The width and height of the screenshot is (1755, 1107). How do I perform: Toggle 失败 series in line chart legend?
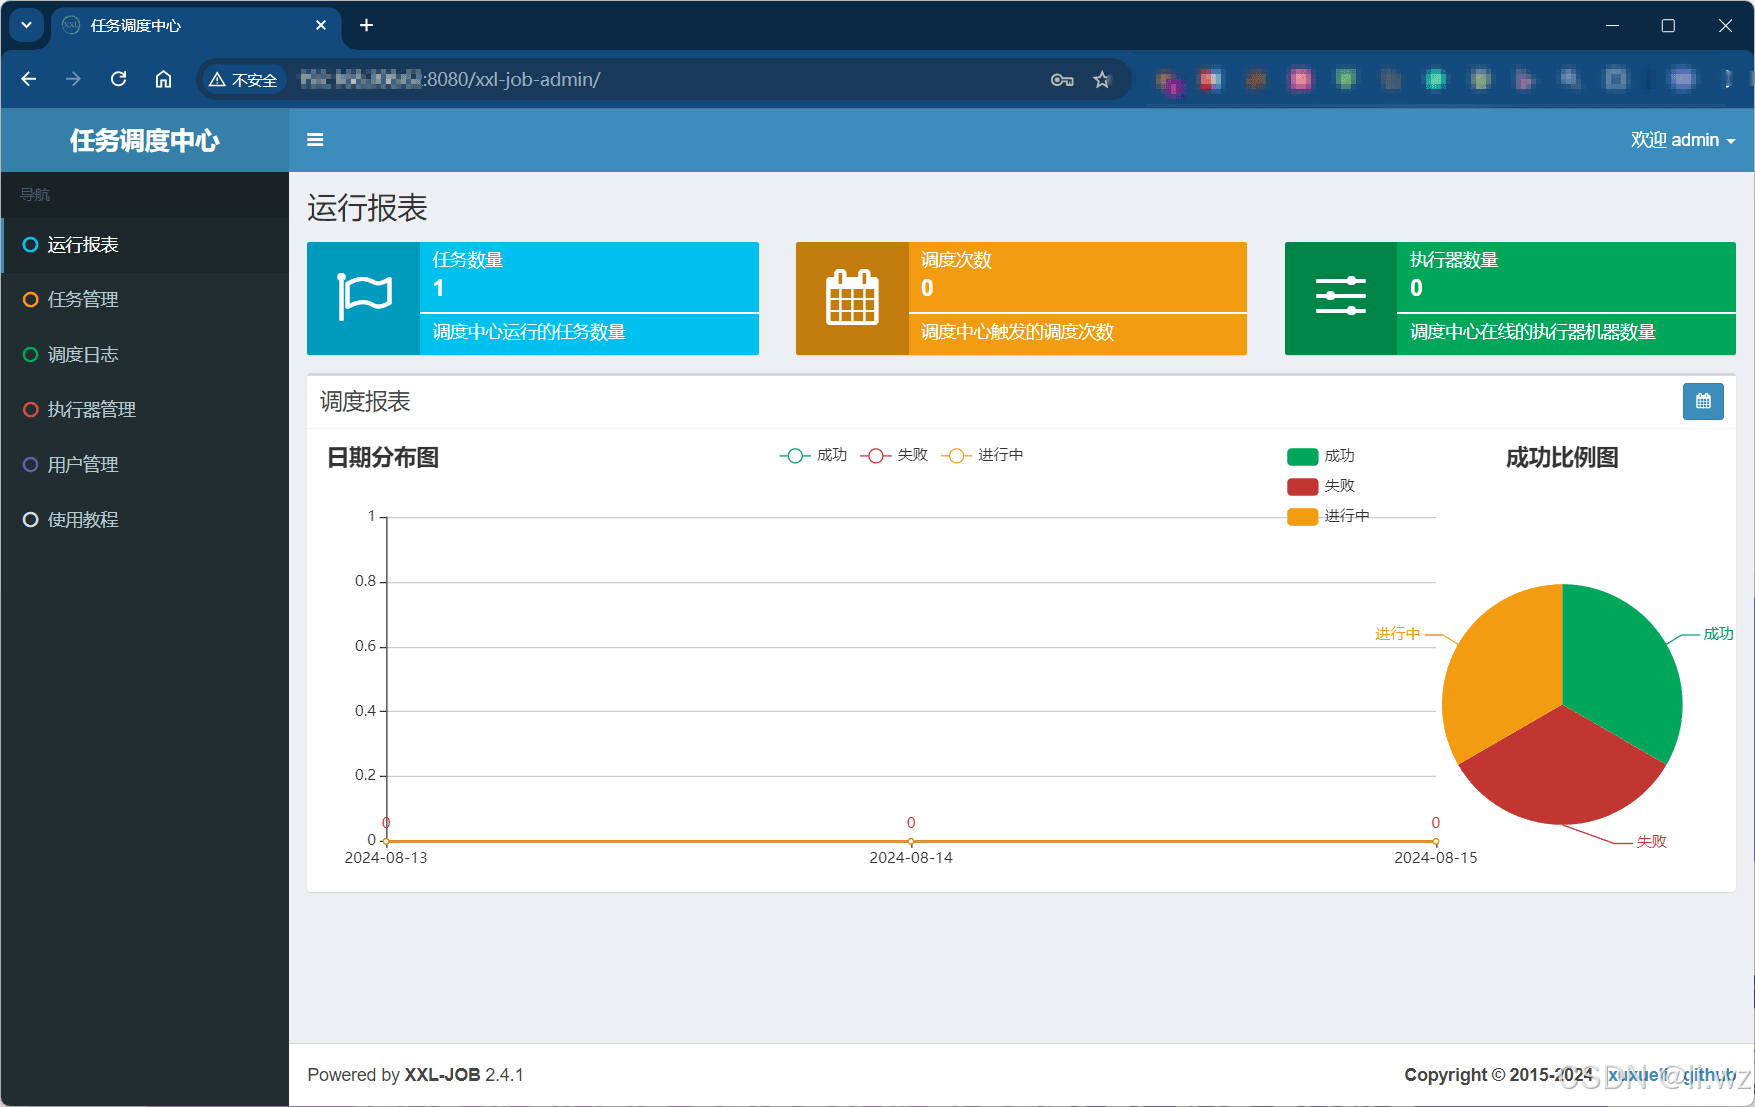click(894, 456)
